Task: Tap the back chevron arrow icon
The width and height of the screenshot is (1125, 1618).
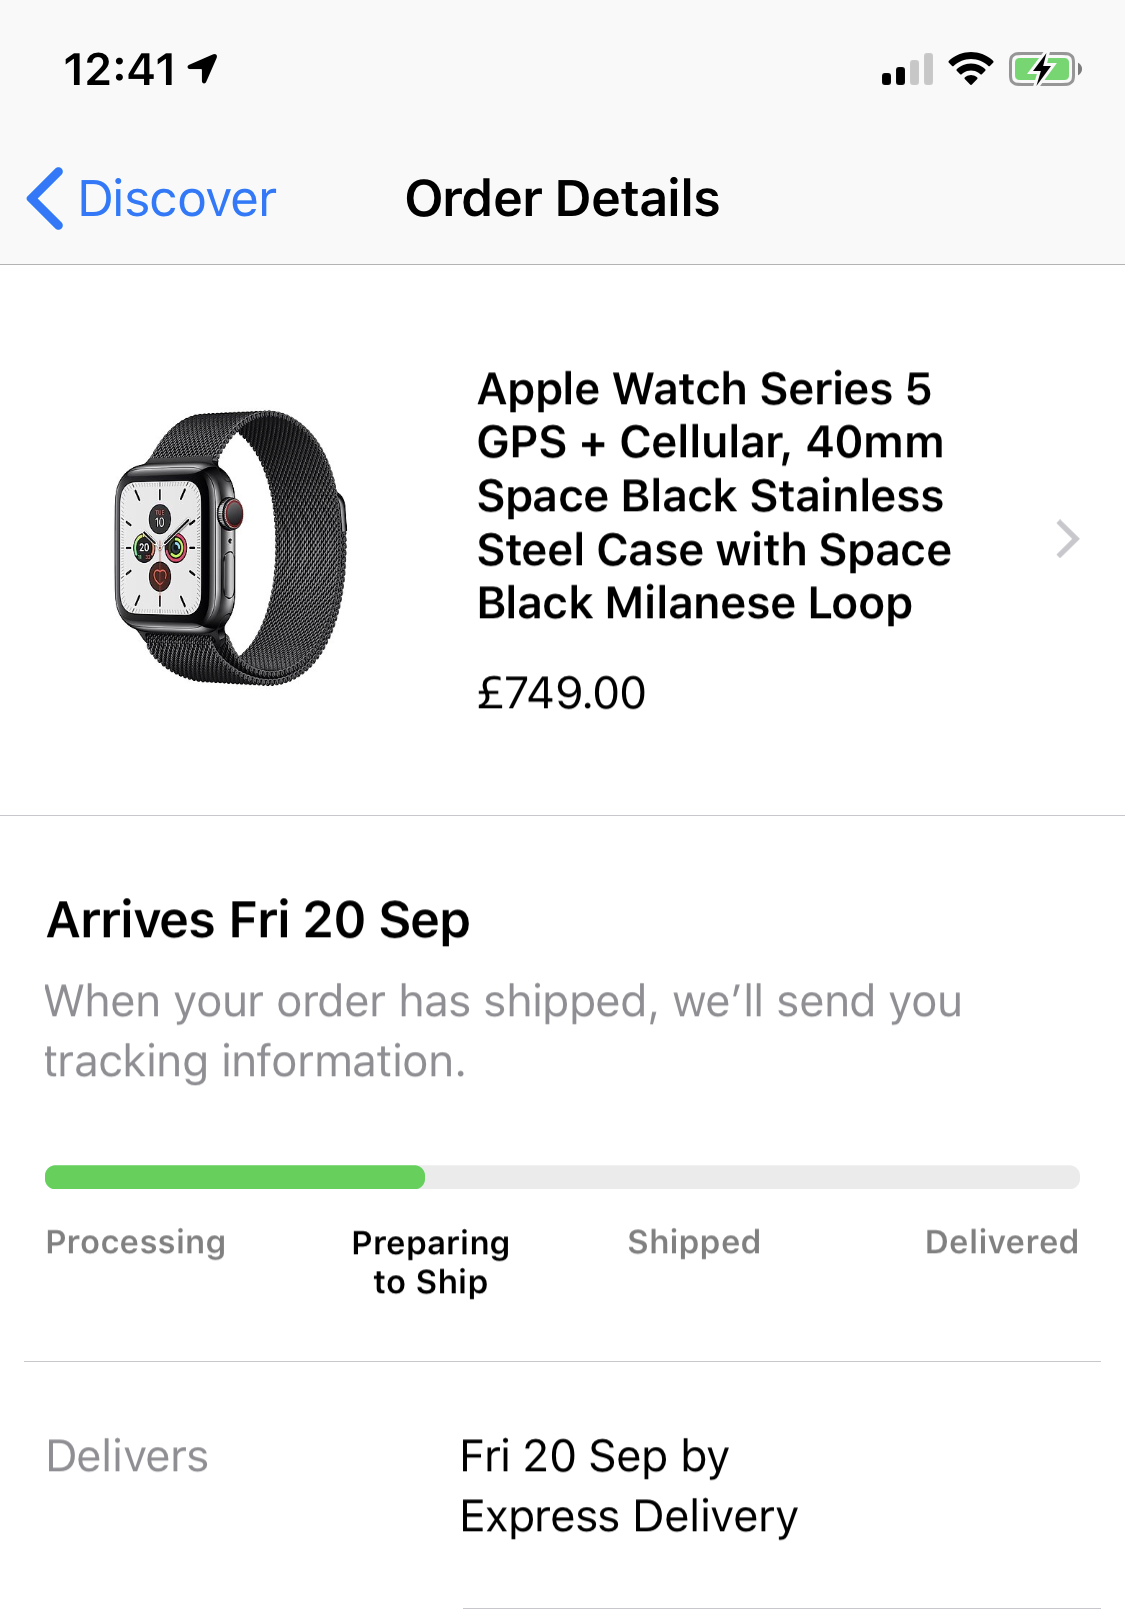Action: tap(45, 199)
